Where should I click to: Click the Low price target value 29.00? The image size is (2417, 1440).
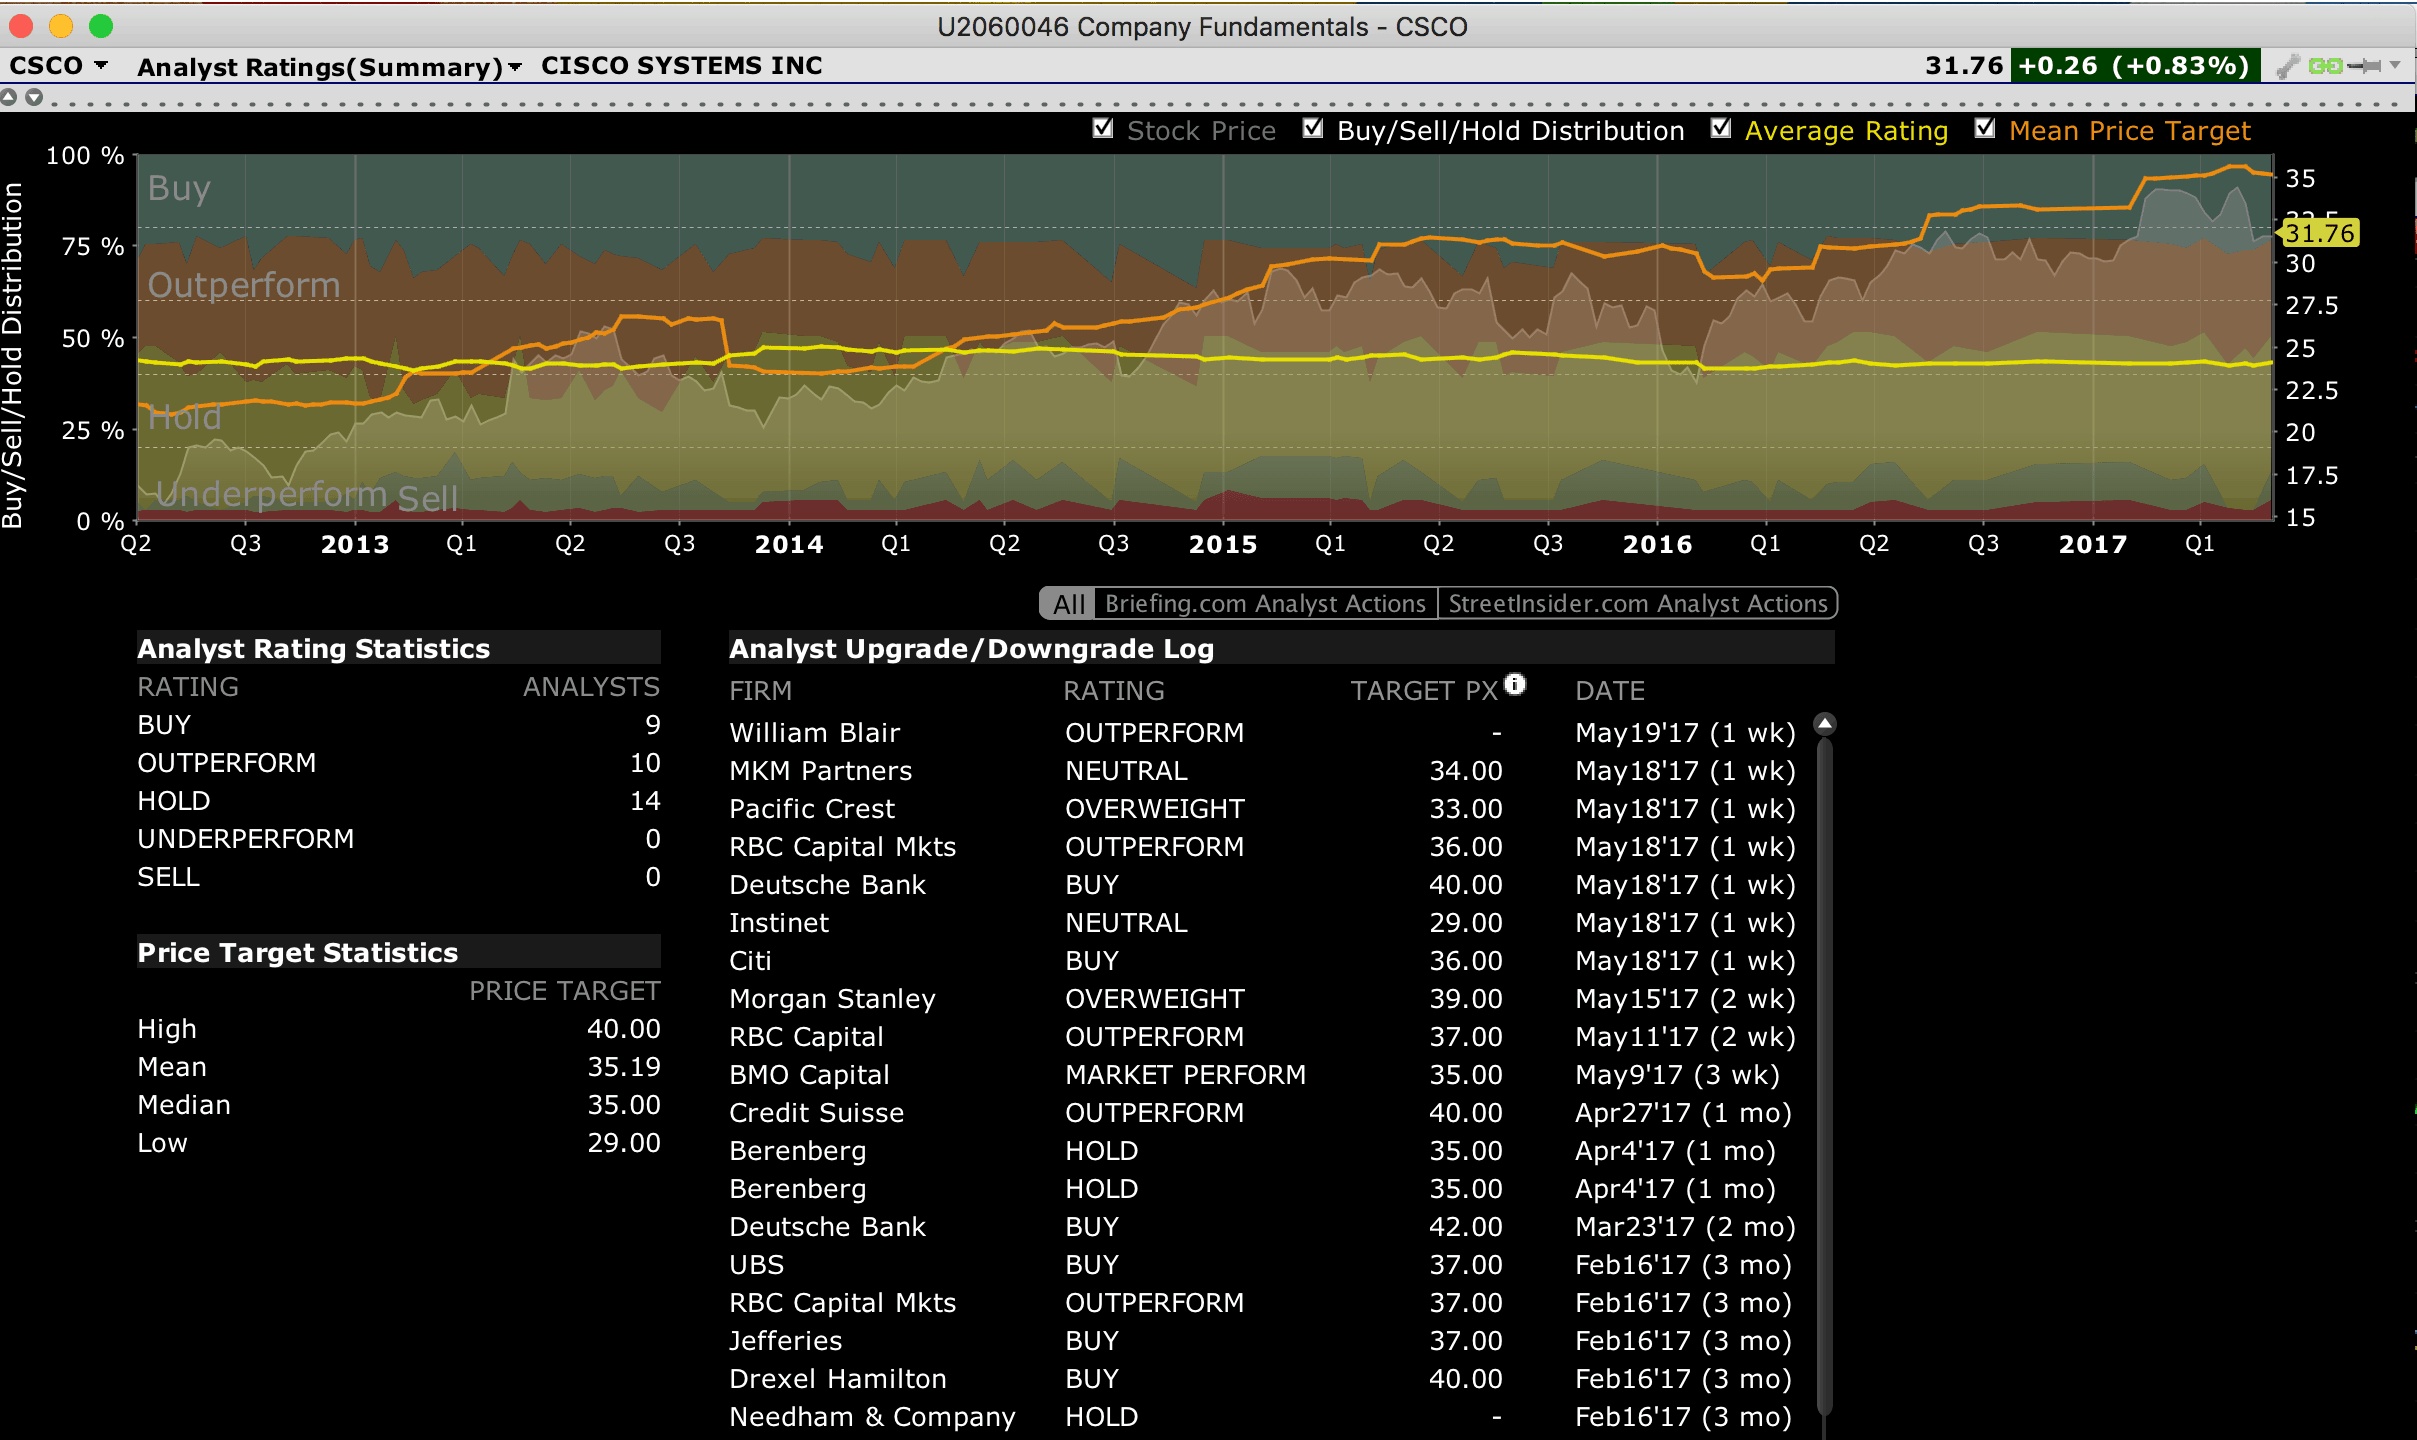(x=623, y=1143)
